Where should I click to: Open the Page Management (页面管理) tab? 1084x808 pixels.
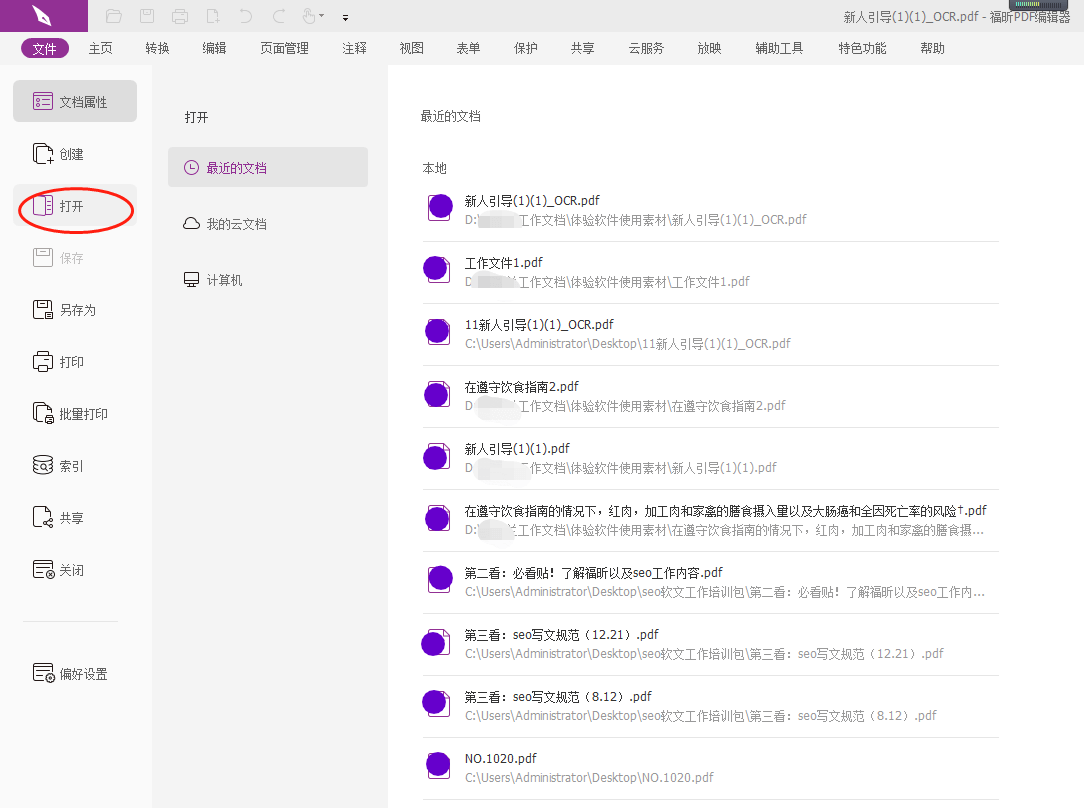tap(284, 48)
